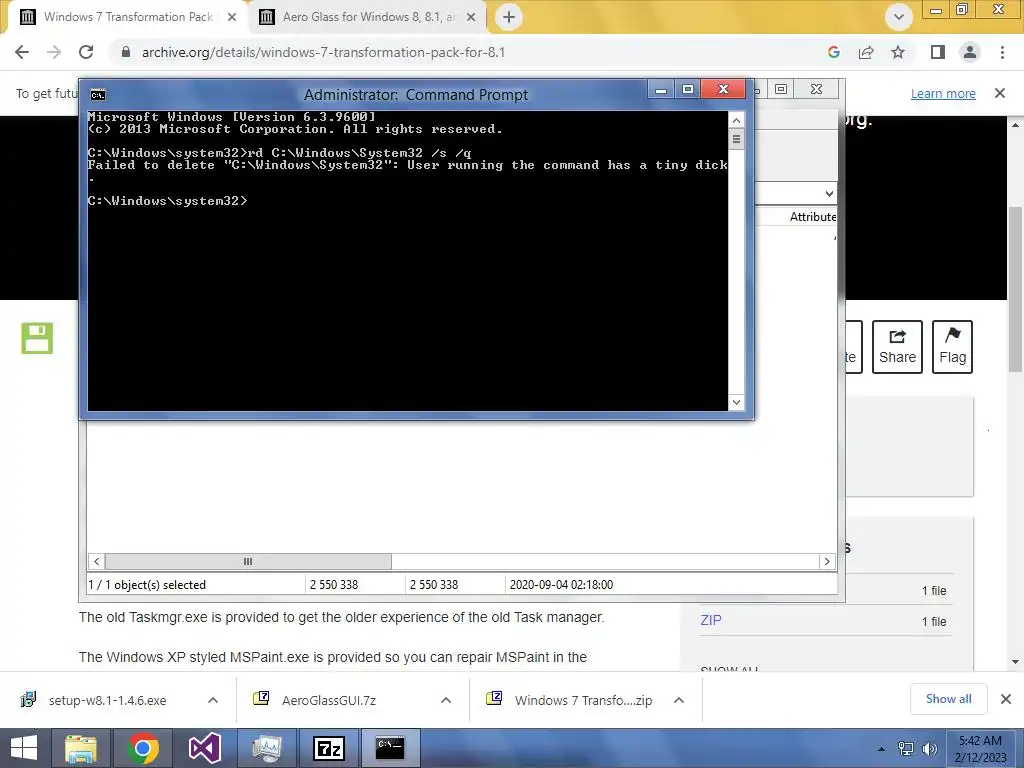
Task: Open the taskbar clock showing 5:42 AM
Action: (980, 749)
